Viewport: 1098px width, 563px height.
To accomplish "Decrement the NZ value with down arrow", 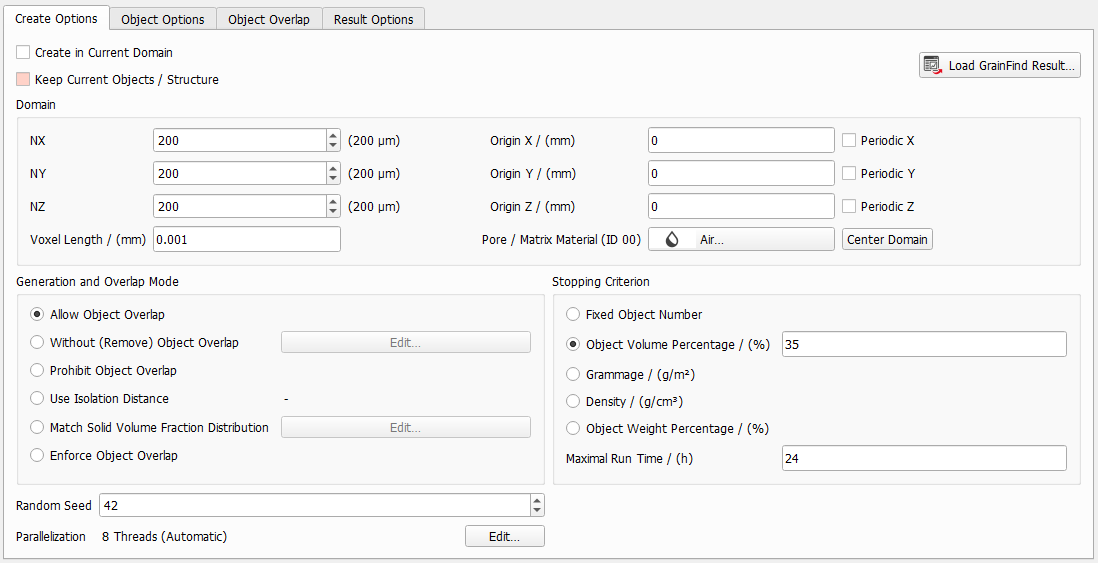I will 333,212.
